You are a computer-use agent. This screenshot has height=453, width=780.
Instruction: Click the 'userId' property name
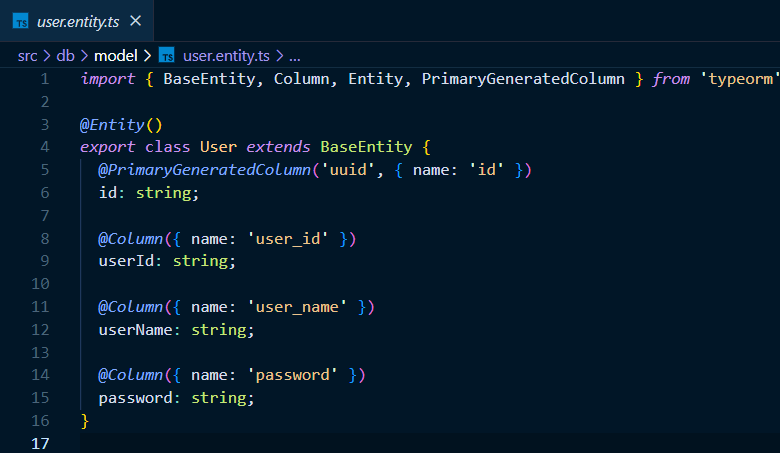(x=126, y=261)
